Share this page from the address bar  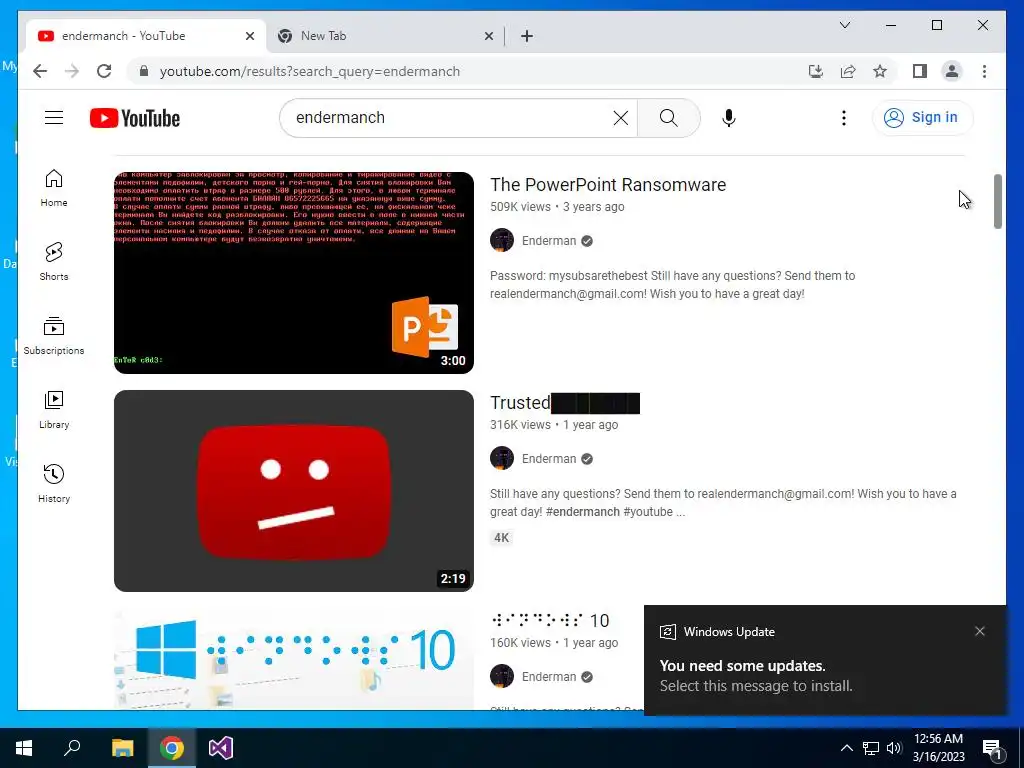tap(848, 71)
